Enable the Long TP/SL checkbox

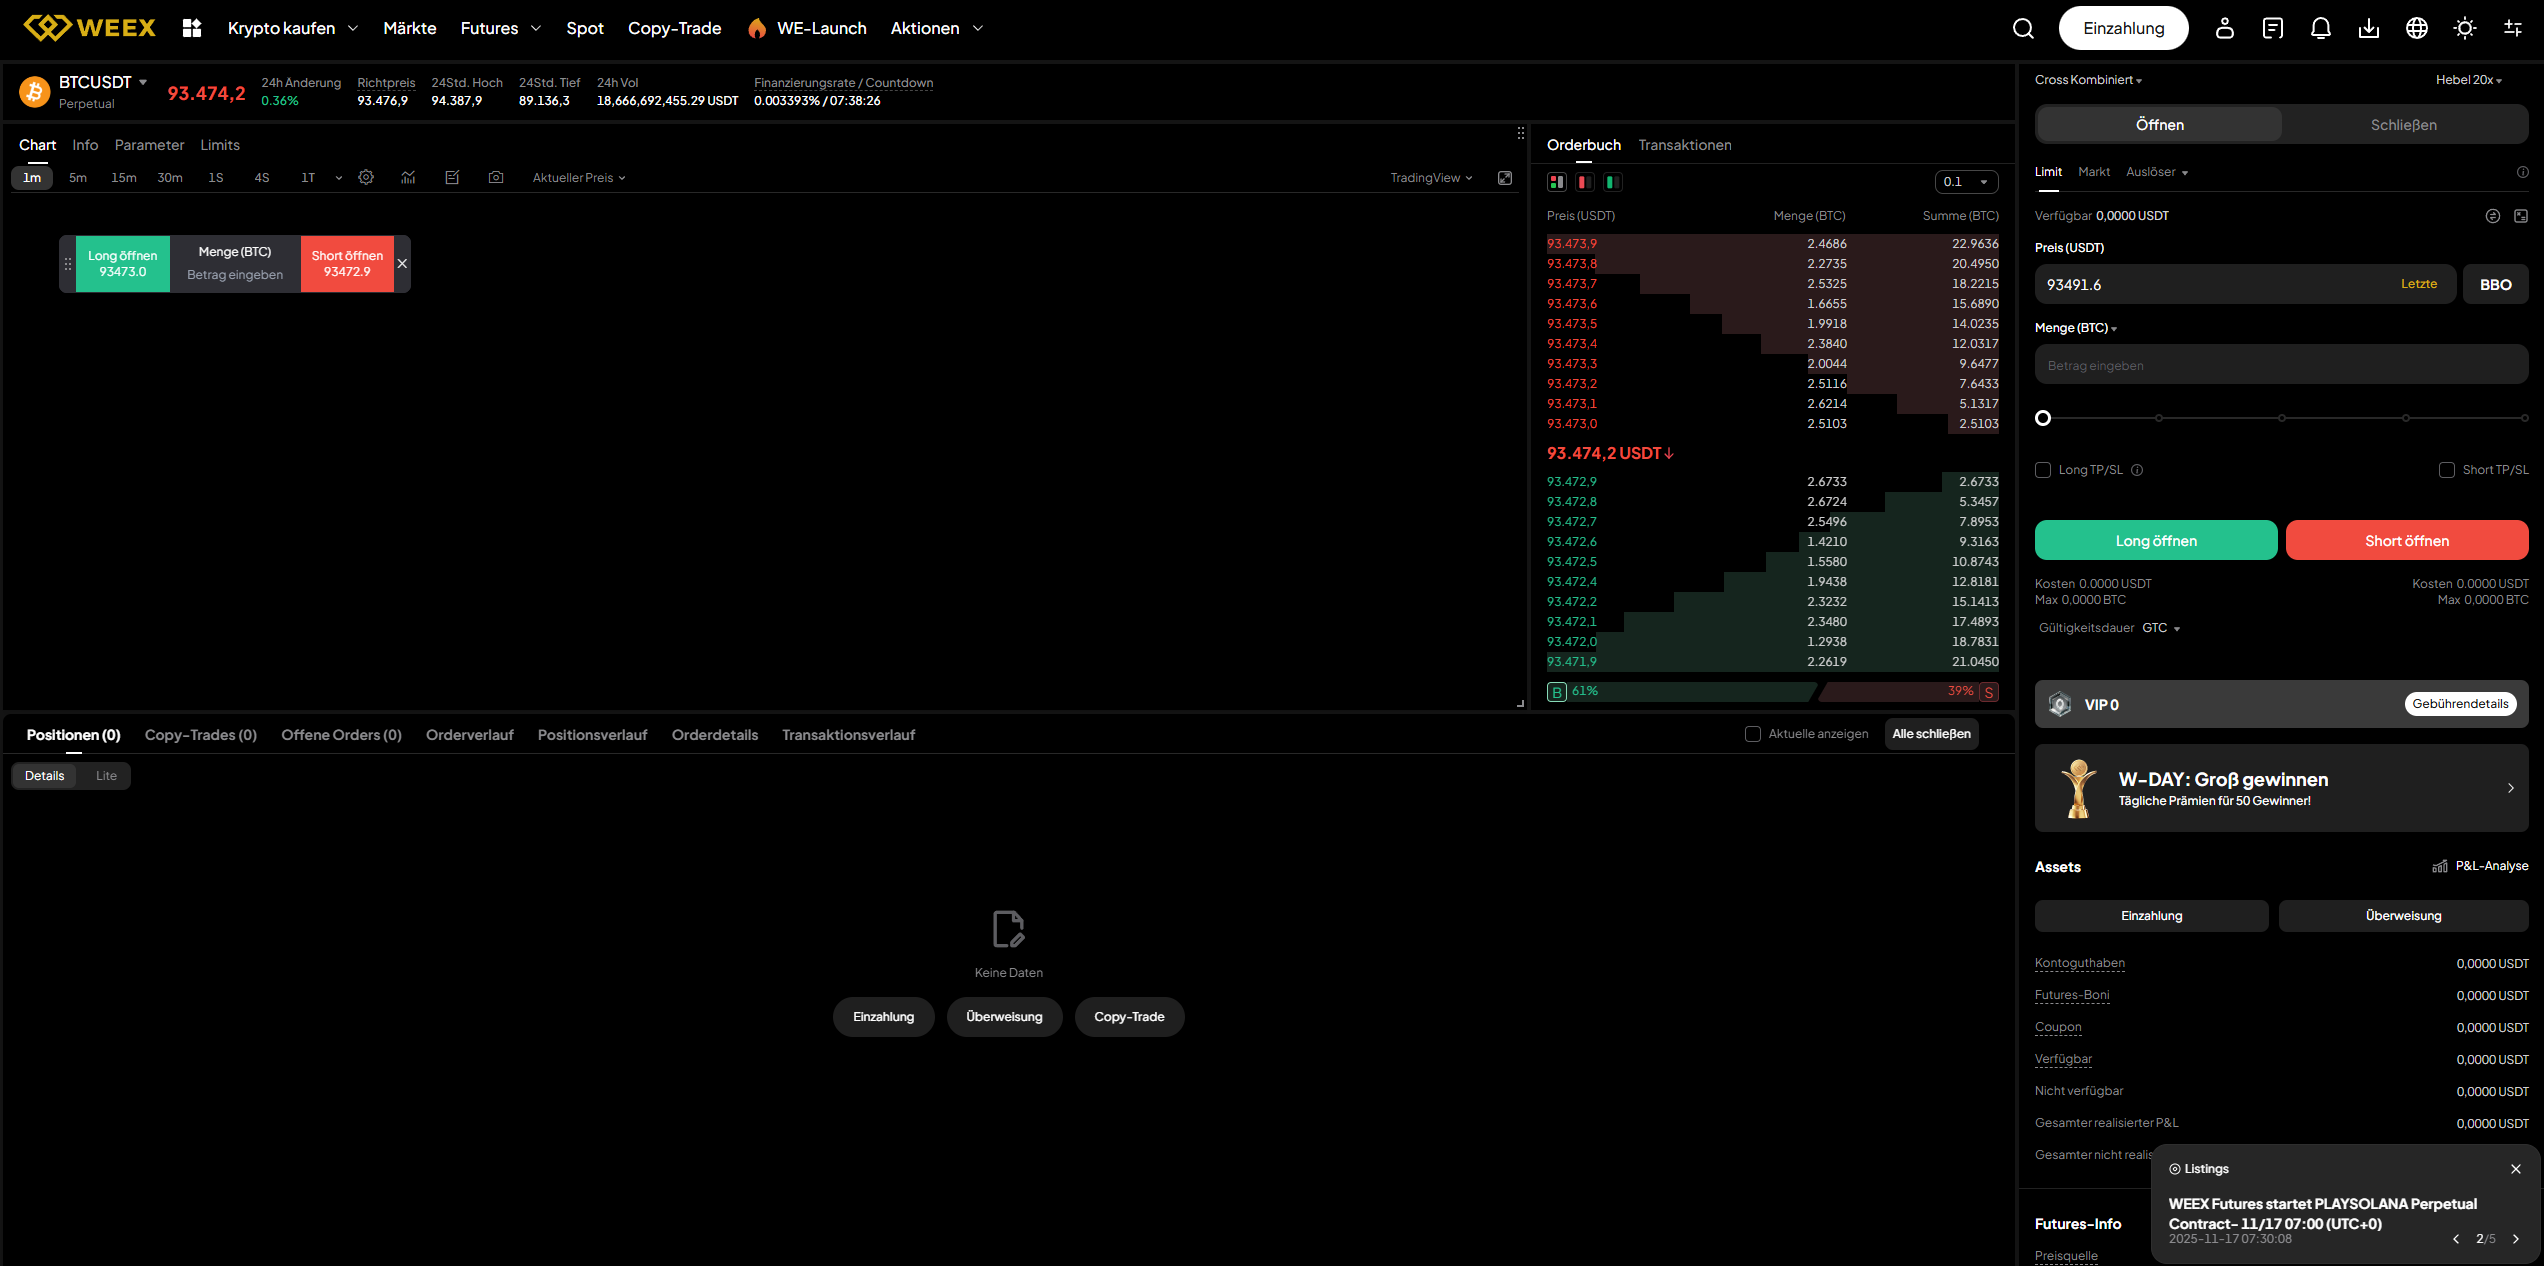coord(2043,470)
